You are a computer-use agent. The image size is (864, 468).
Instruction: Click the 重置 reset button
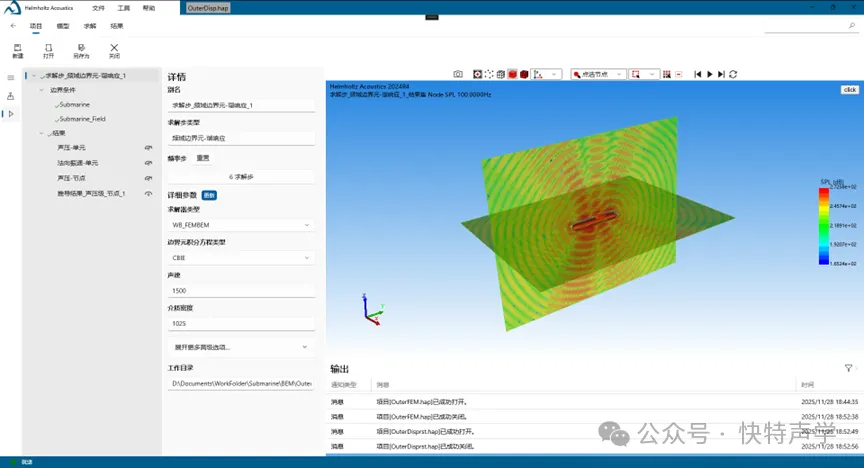(203, 157)
